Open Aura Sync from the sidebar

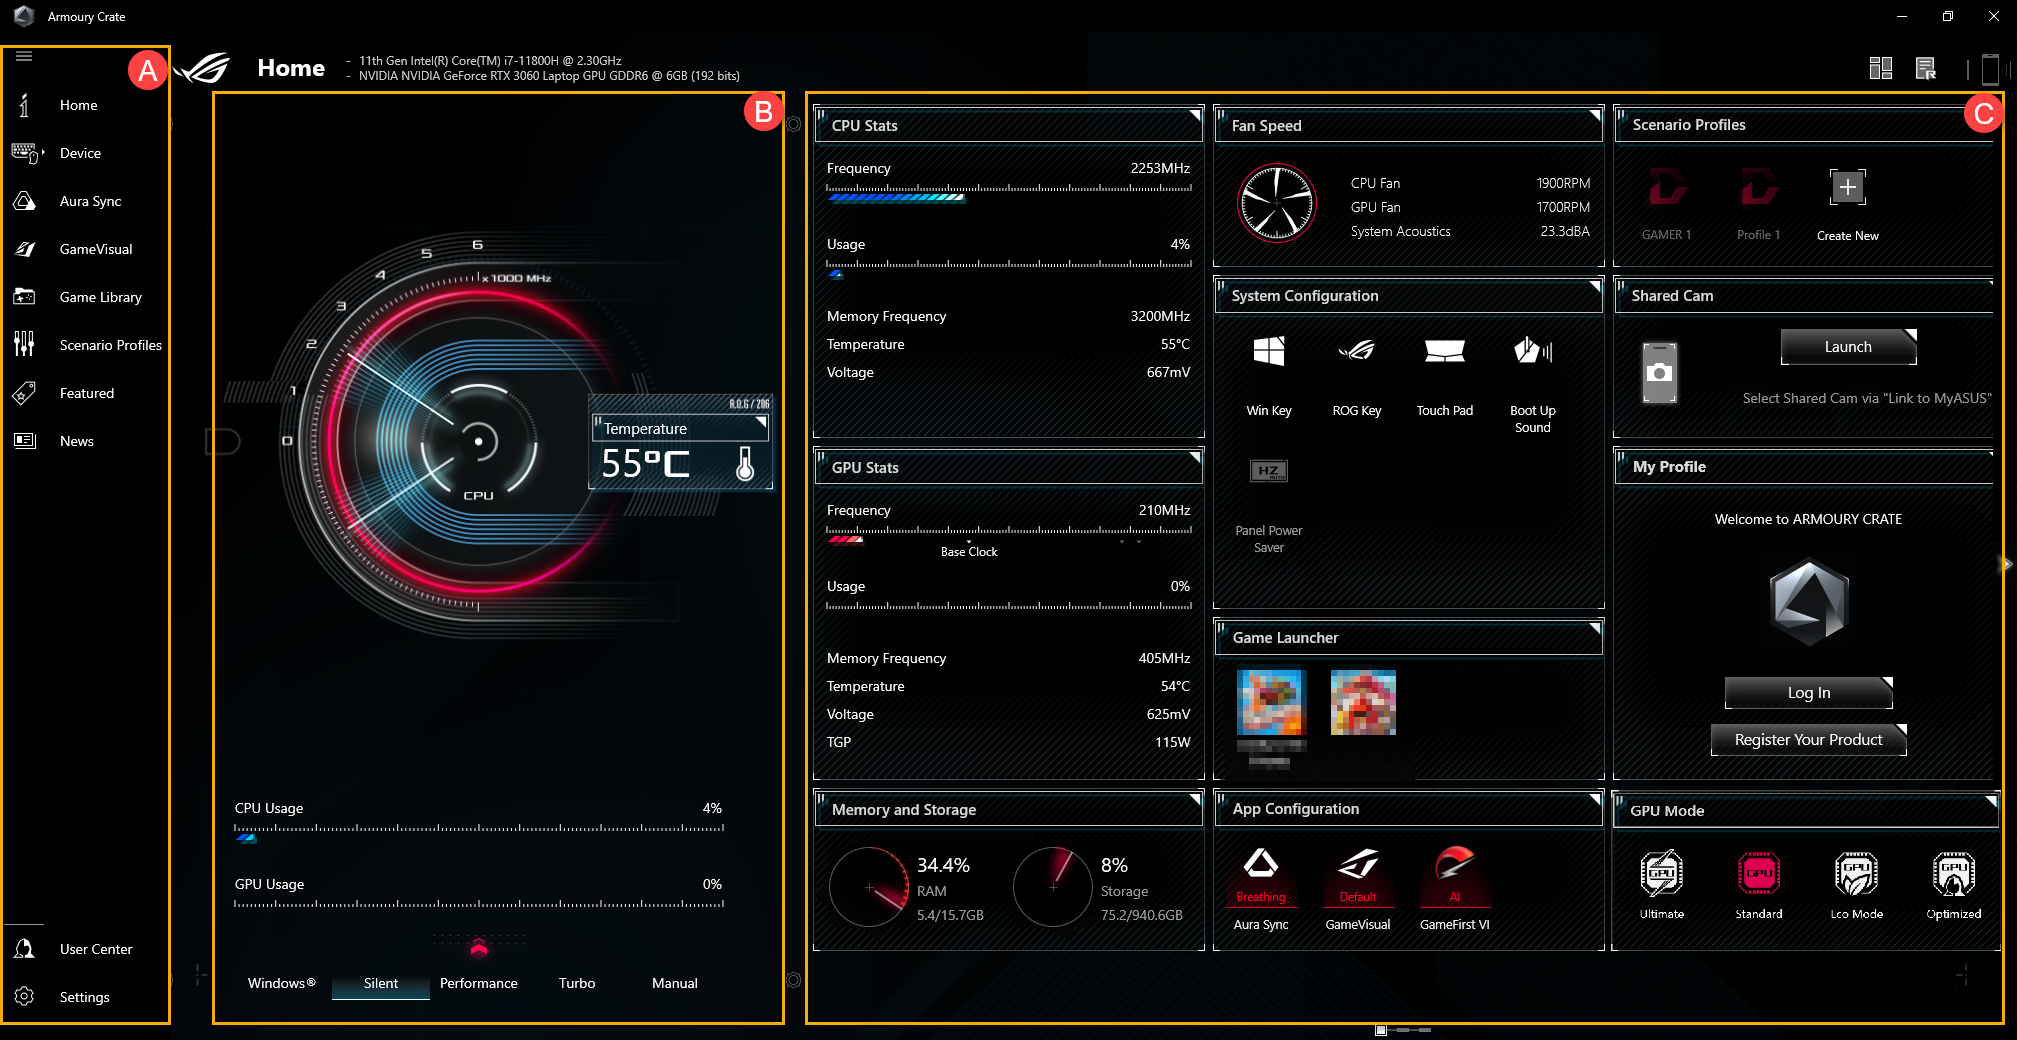click(90, 201)
